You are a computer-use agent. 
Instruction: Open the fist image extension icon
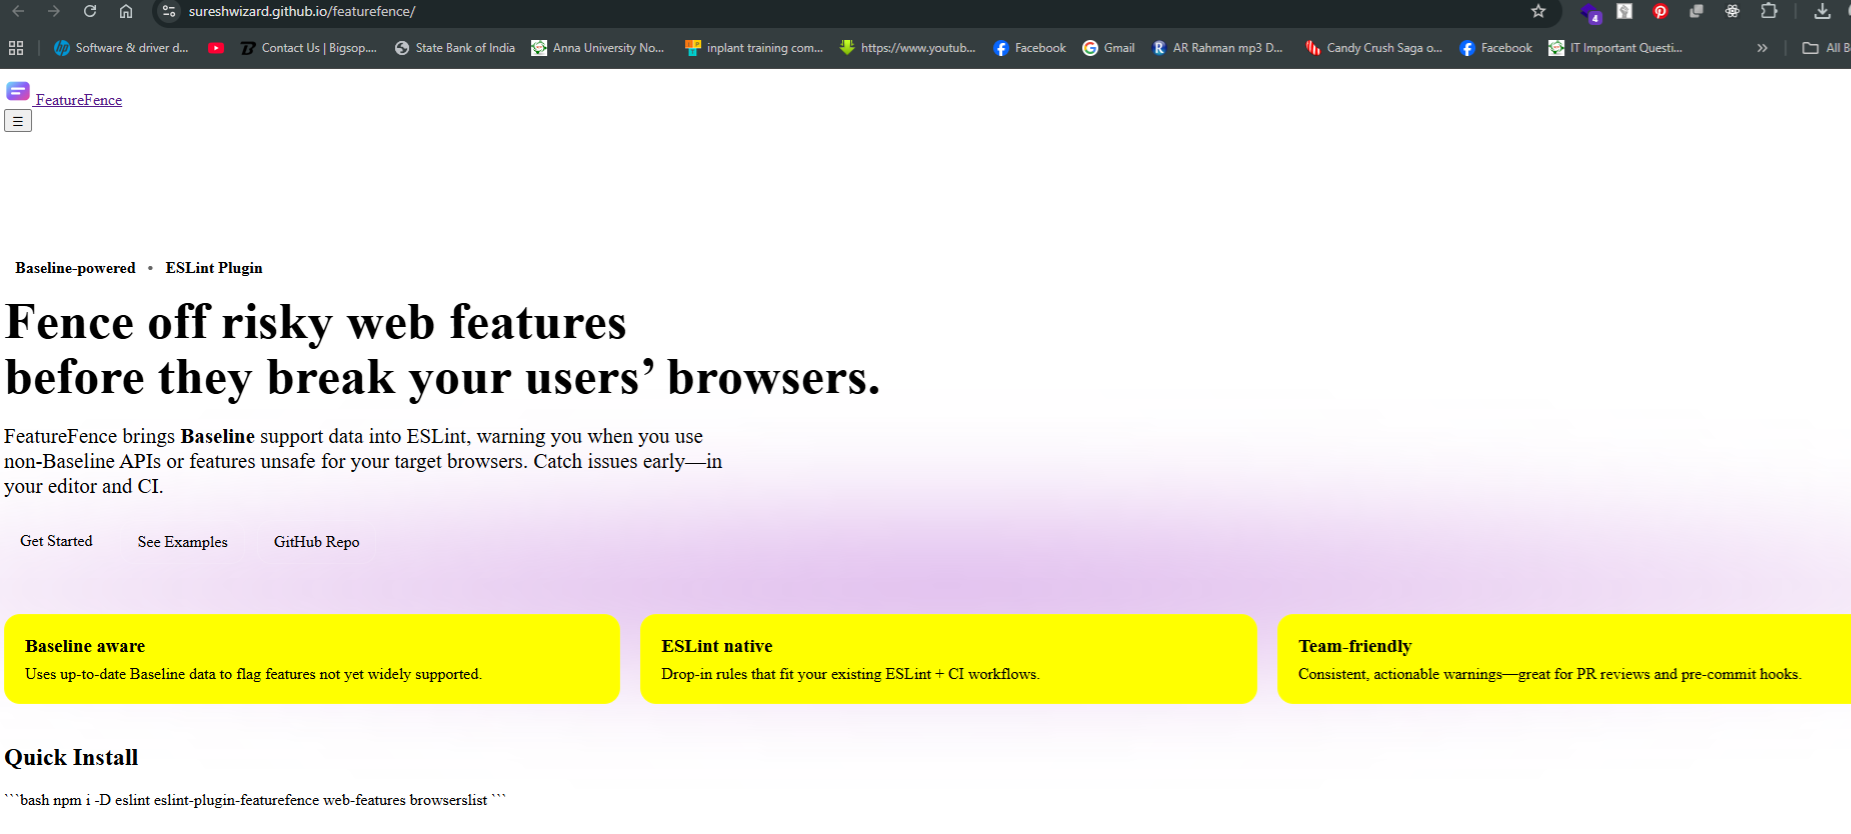click(x=1624, y=11)
